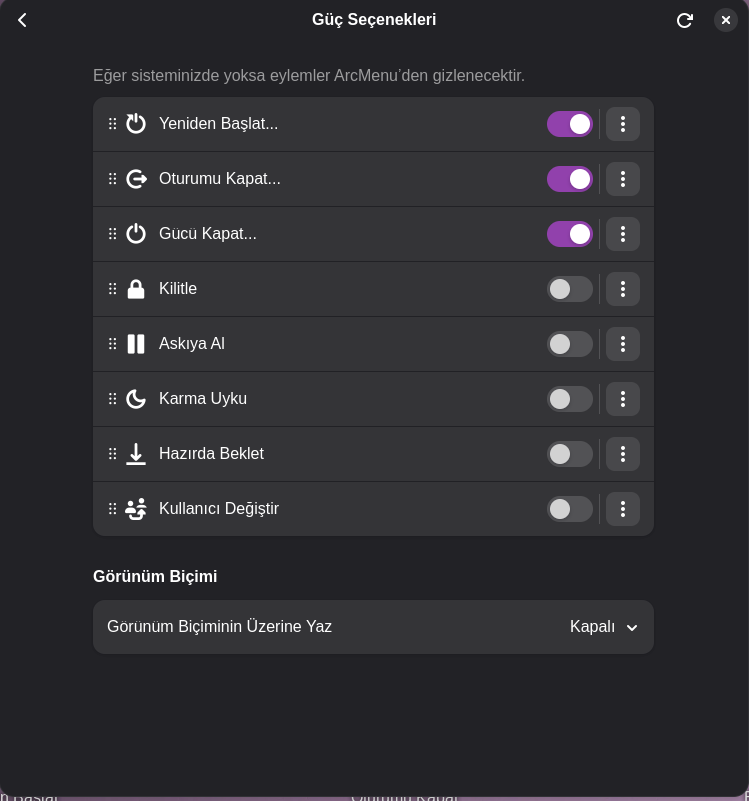This screenshot has width=749, height=801.
Task: Open the three-dot menu for Askıya Al
Action: pyautogui.click(x=623, y=344)
